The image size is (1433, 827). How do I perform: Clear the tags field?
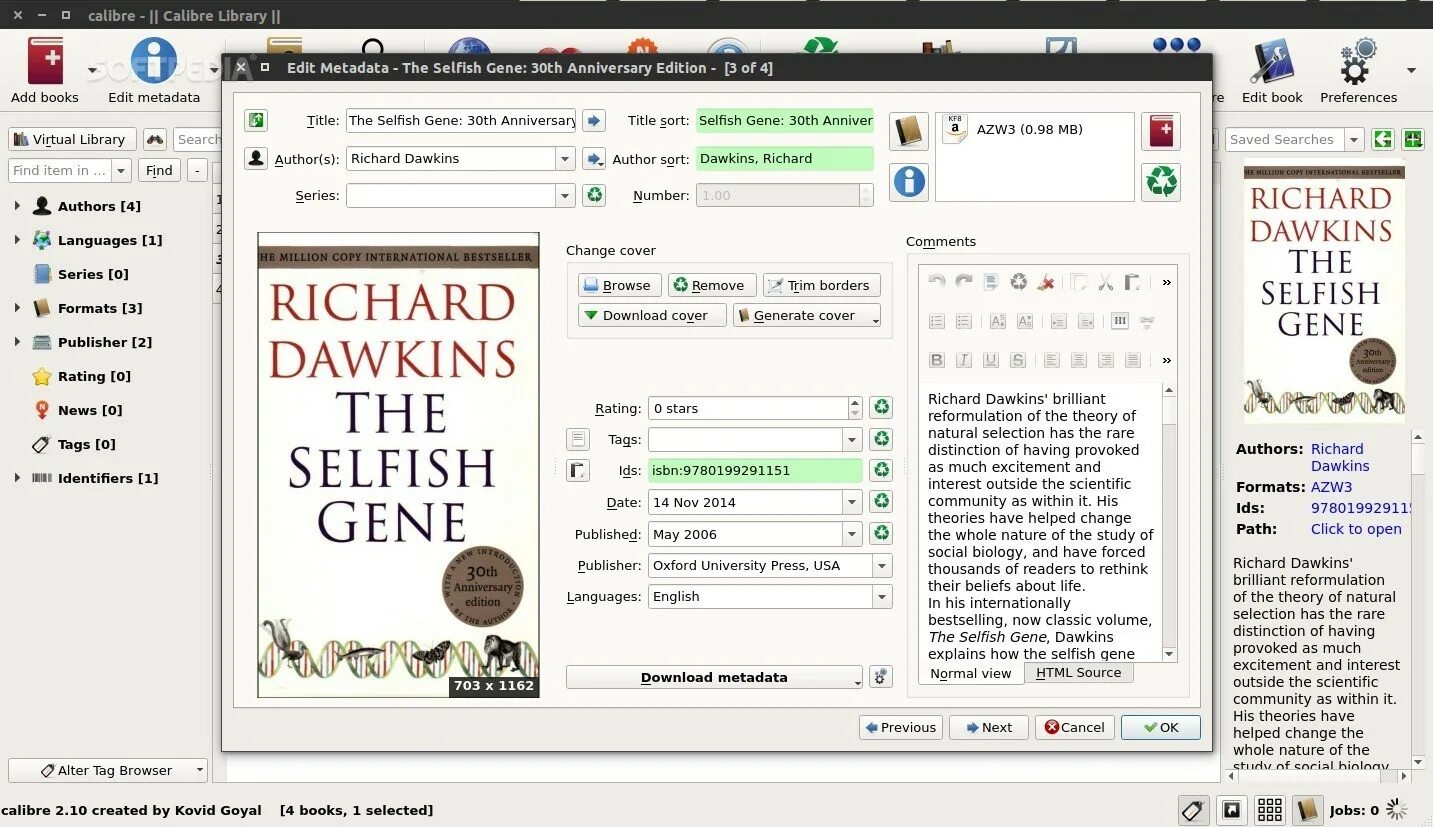(881, 439)
